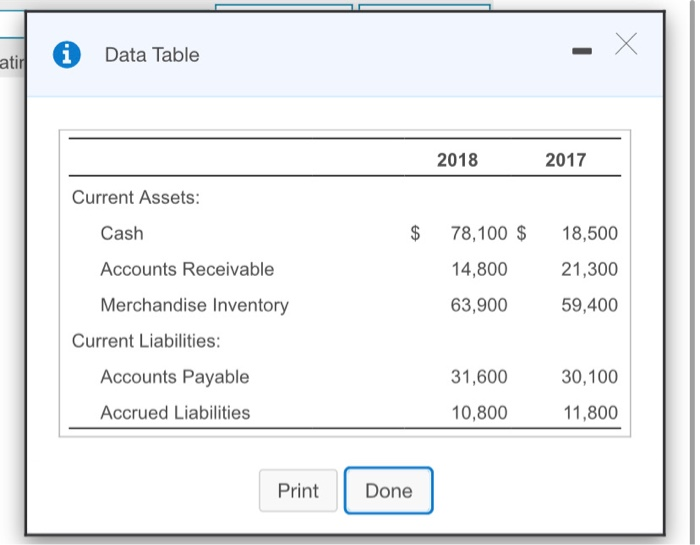Select the 18,500 Cash value
Image resolution: width=700 pixels, height=545 pixels.
click(x=590, y=233)
